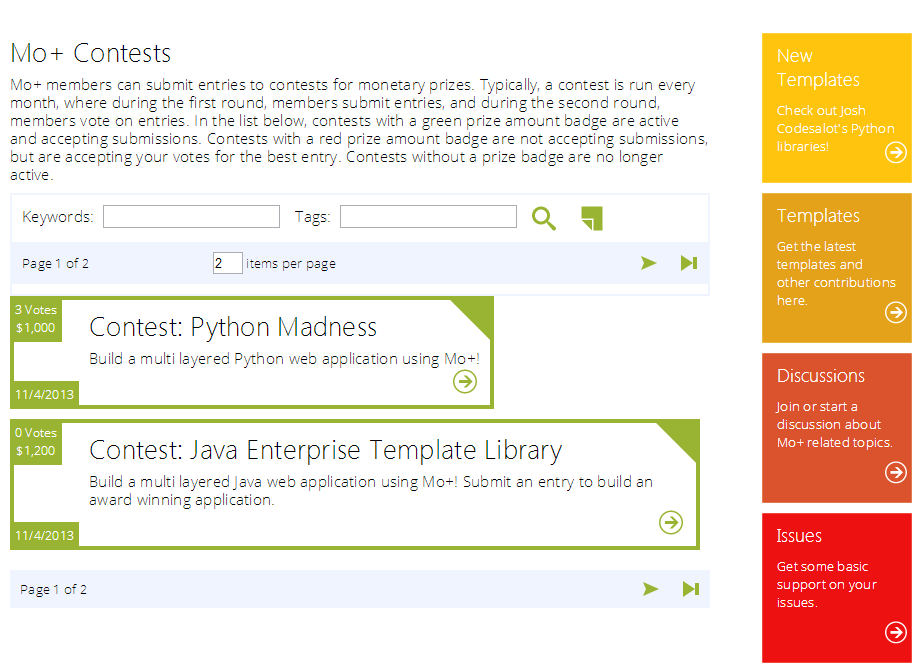Advance a page with the bottom arrow icon
The height and width of the screenshot is (670, 918).
click(x=651, y=589)
